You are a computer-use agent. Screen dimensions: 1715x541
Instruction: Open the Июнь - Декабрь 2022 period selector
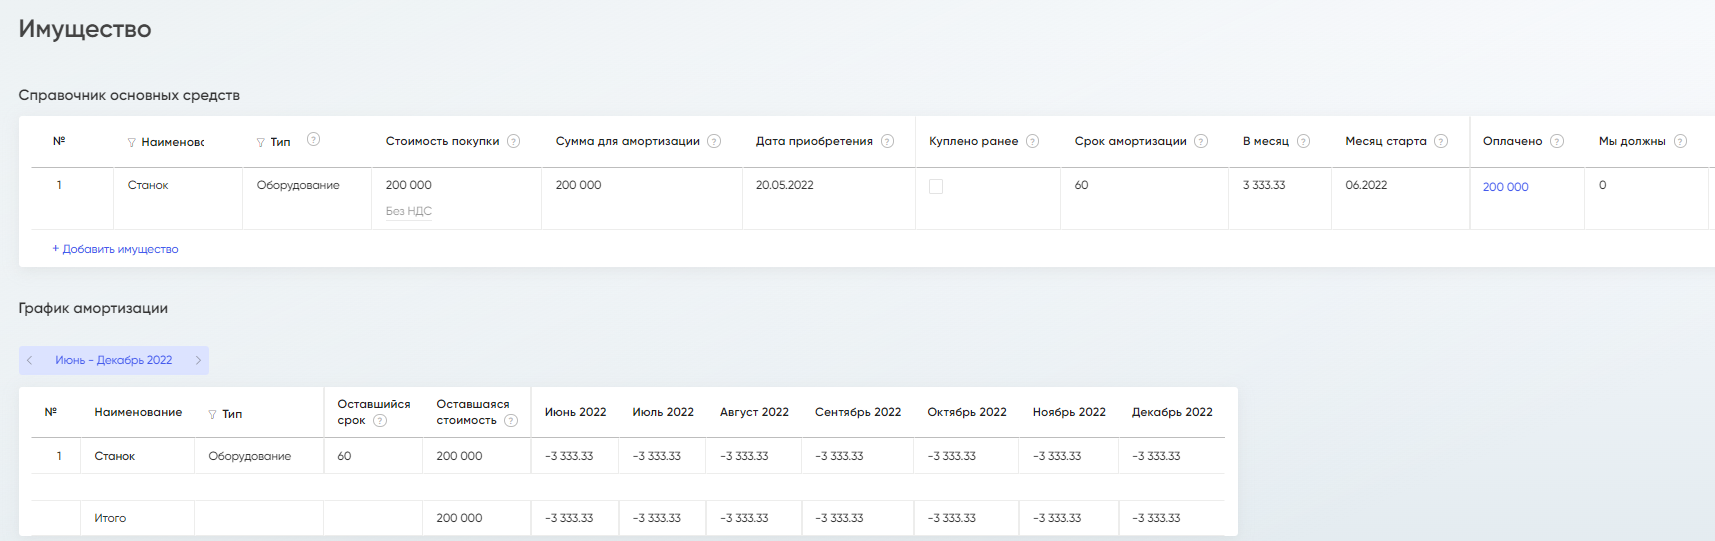point(113,360)
